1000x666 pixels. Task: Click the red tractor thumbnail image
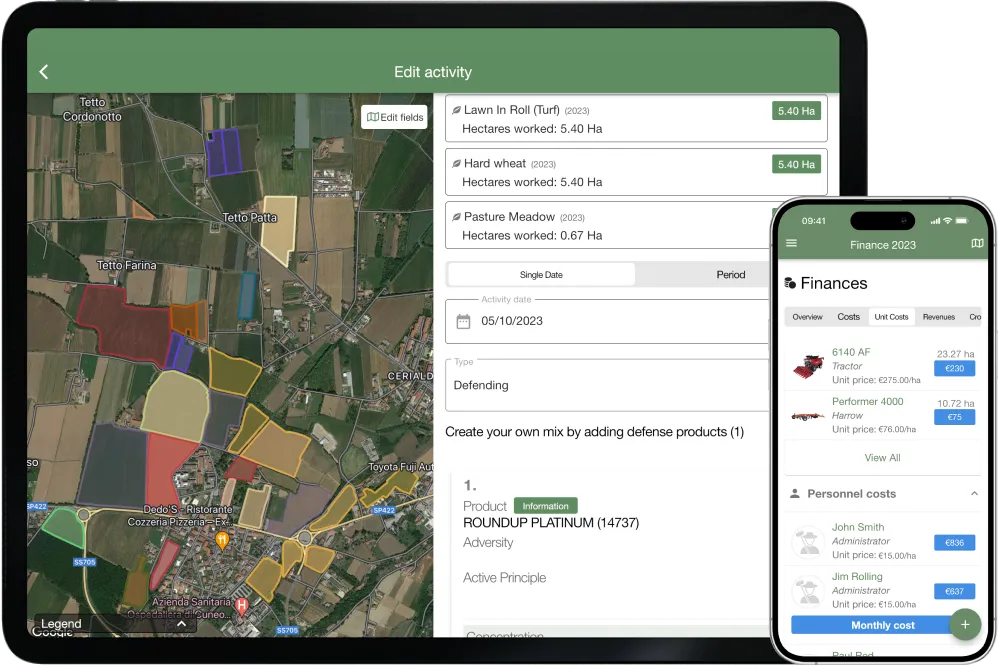click(x=808, y=366)
